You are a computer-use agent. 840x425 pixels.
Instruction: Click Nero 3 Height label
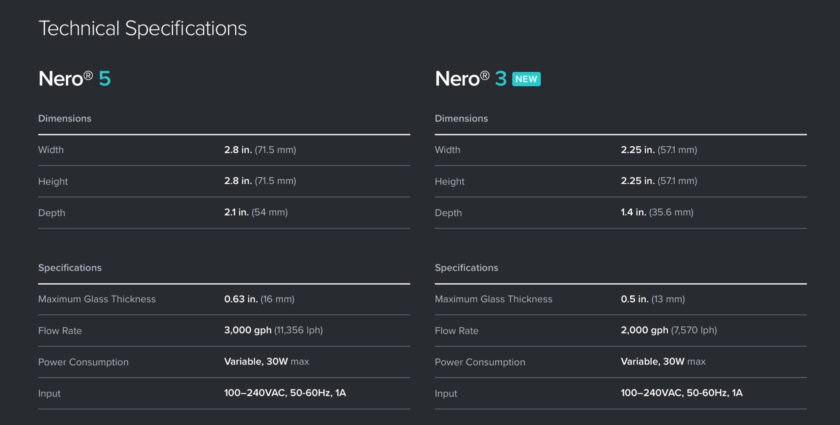point(449,182)
